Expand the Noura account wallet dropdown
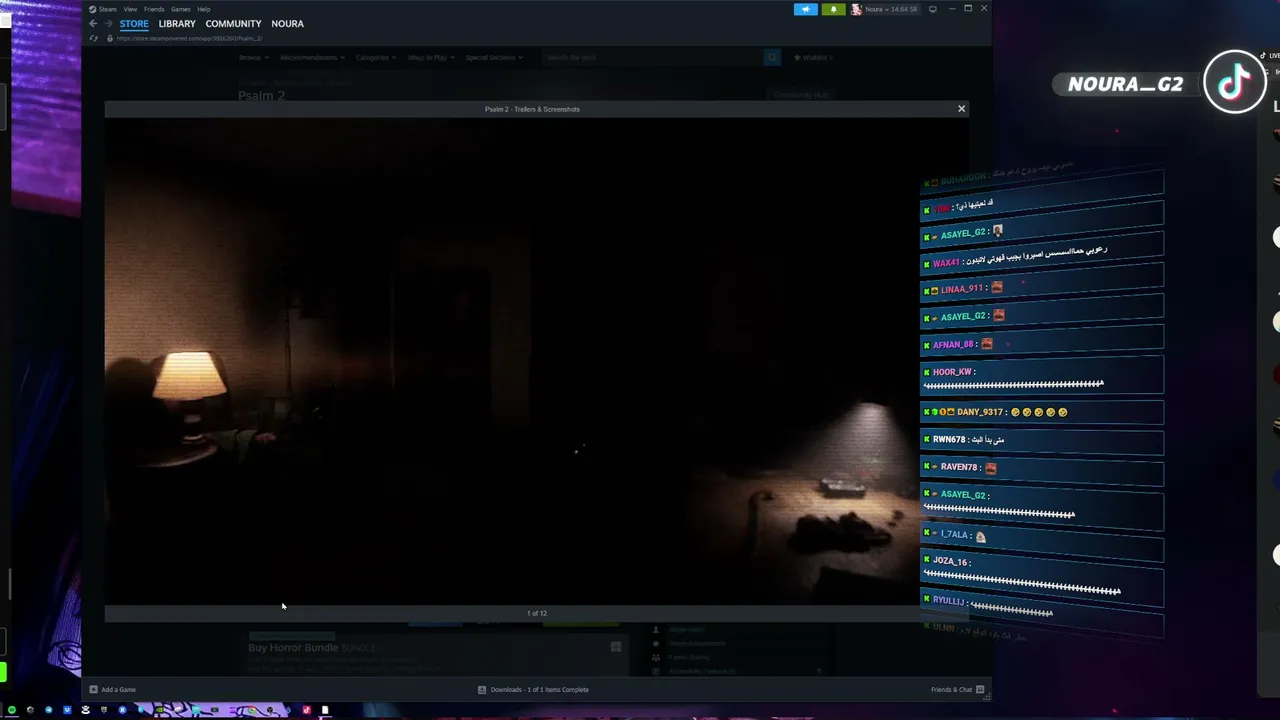 click(x=891, y=9)
